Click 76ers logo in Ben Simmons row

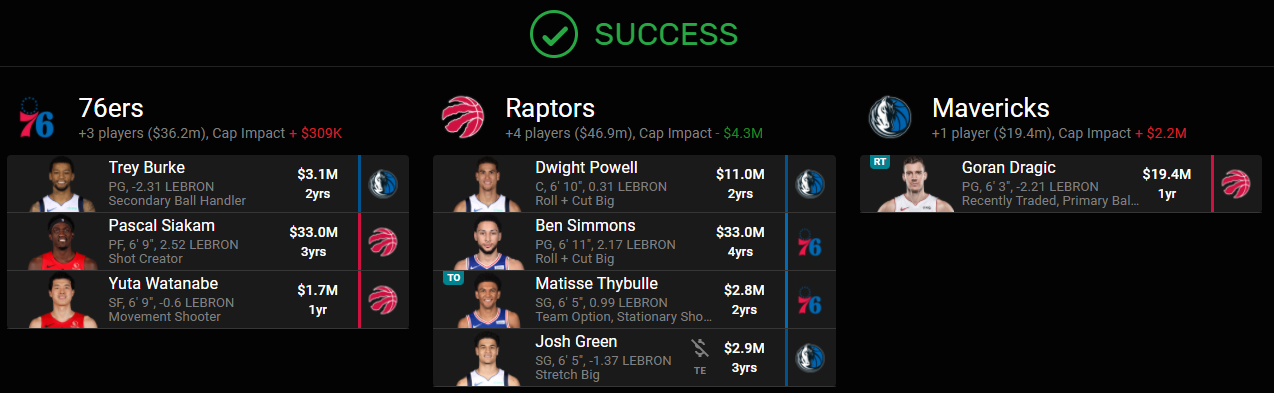810,242
